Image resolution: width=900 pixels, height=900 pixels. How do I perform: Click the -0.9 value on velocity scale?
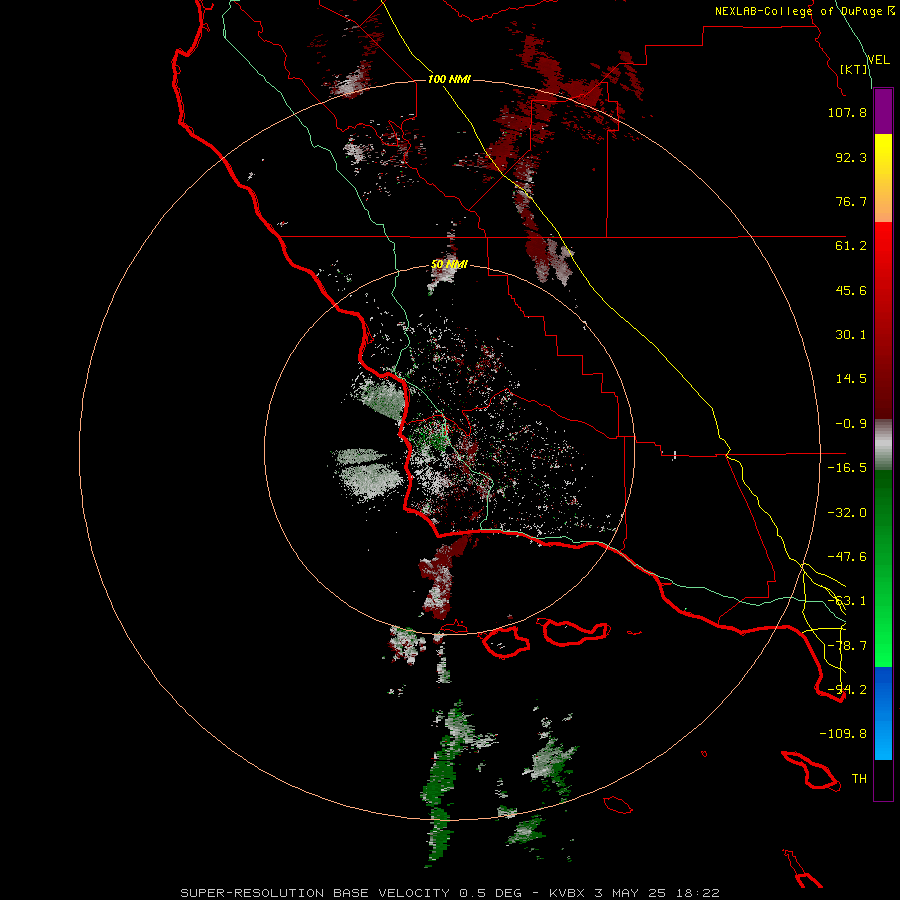(851, 424)
